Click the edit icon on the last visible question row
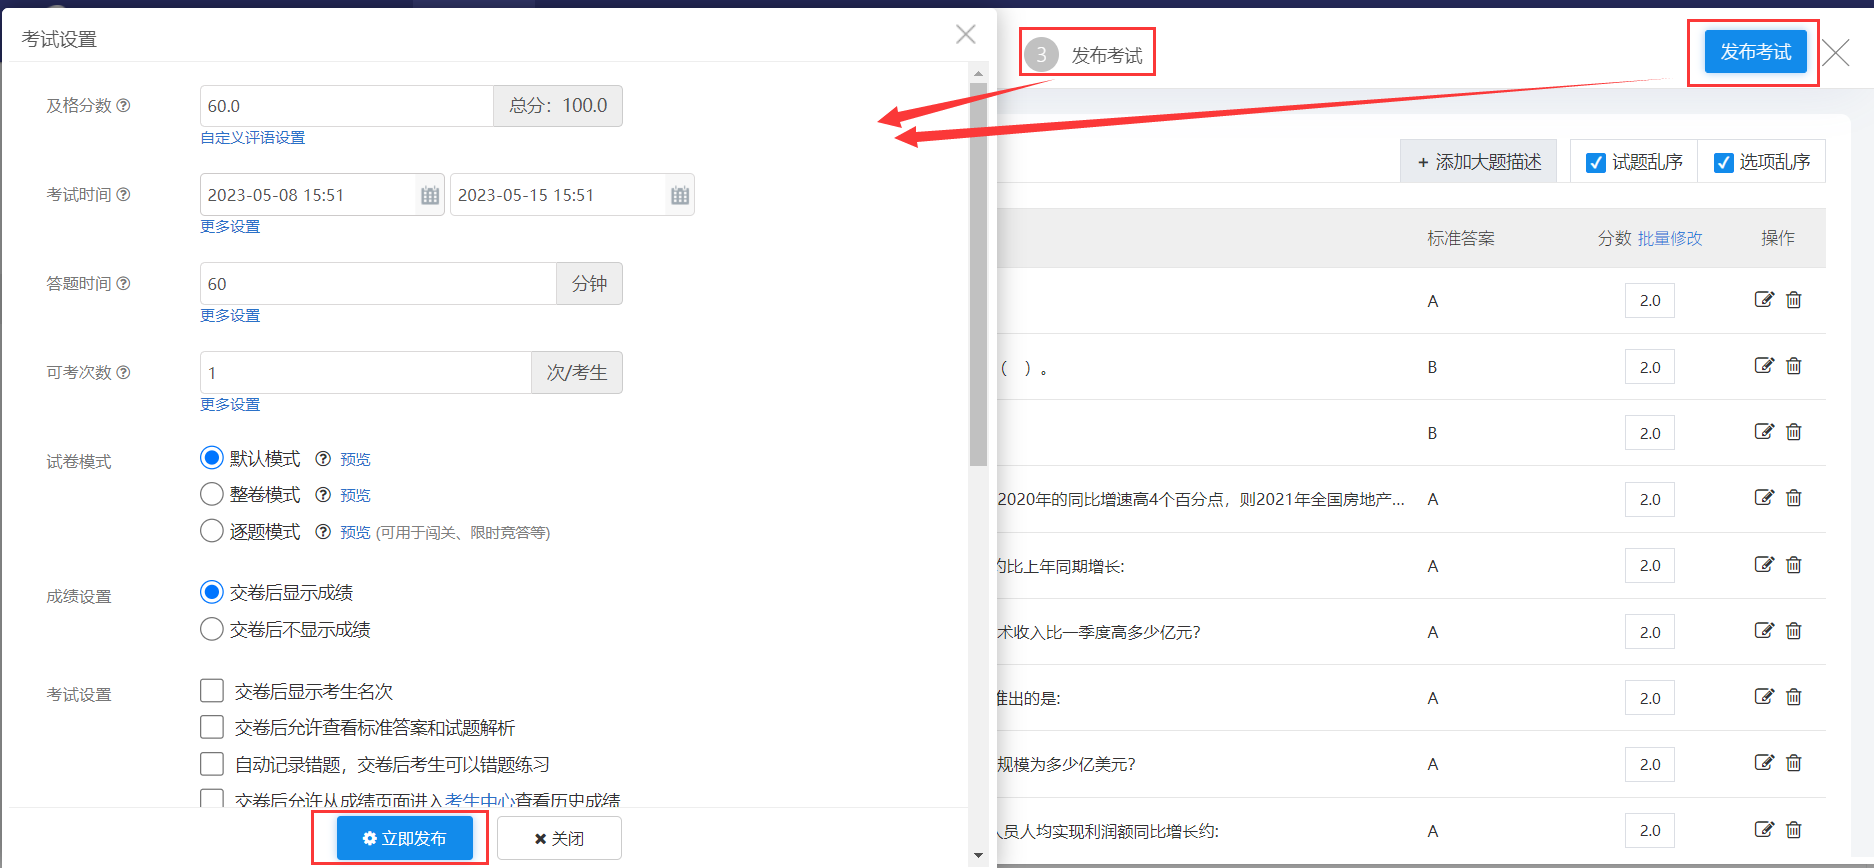 pos(1764,830)
